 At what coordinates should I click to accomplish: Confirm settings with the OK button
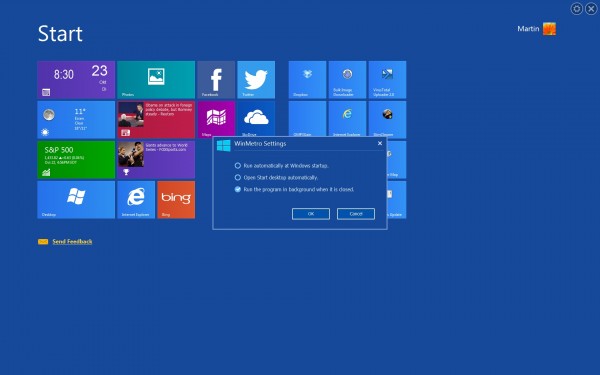click(x=311, y=214)
